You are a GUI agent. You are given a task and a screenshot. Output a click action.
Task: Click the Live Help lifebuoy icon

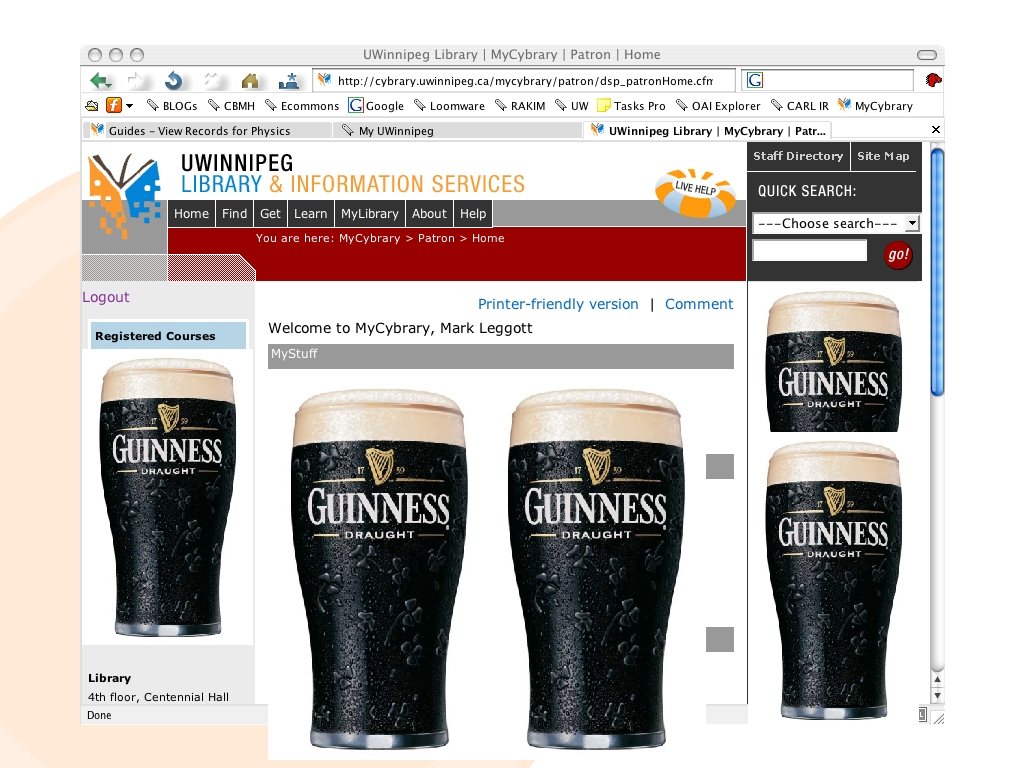coord(696,191)
